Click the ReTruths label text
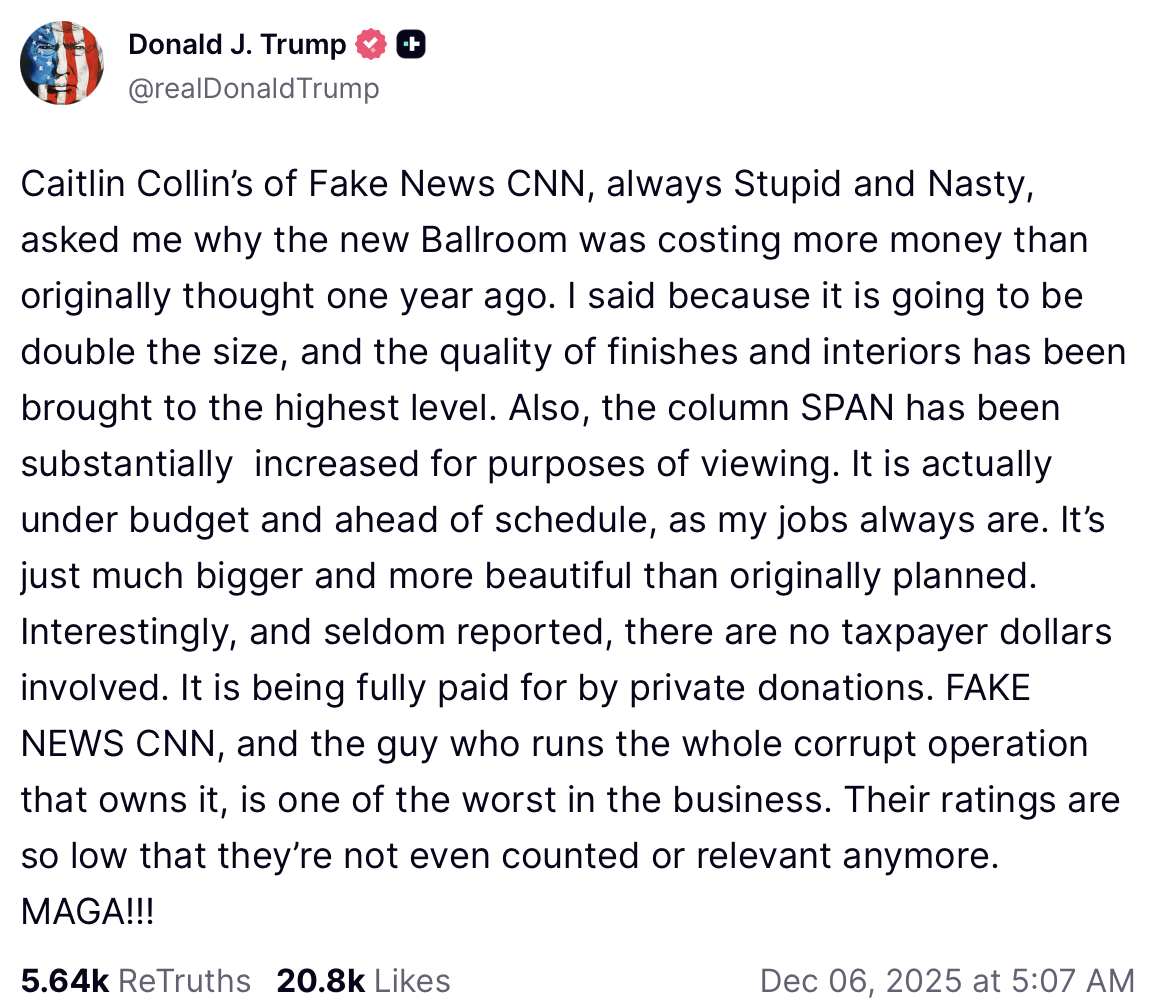 coord(185,980)
